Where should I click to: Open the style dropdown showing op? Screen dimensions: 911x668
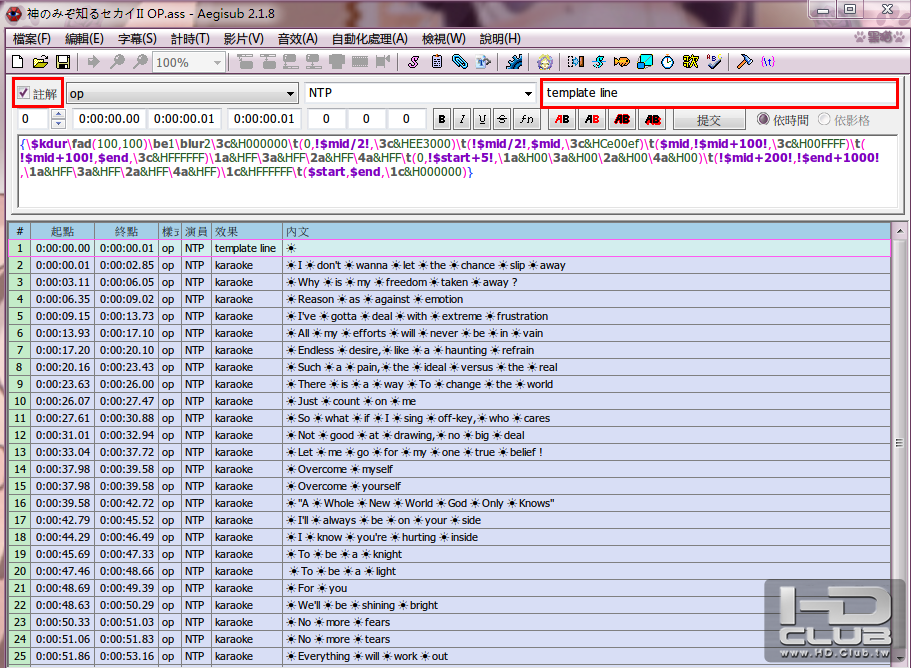[182, 93]
